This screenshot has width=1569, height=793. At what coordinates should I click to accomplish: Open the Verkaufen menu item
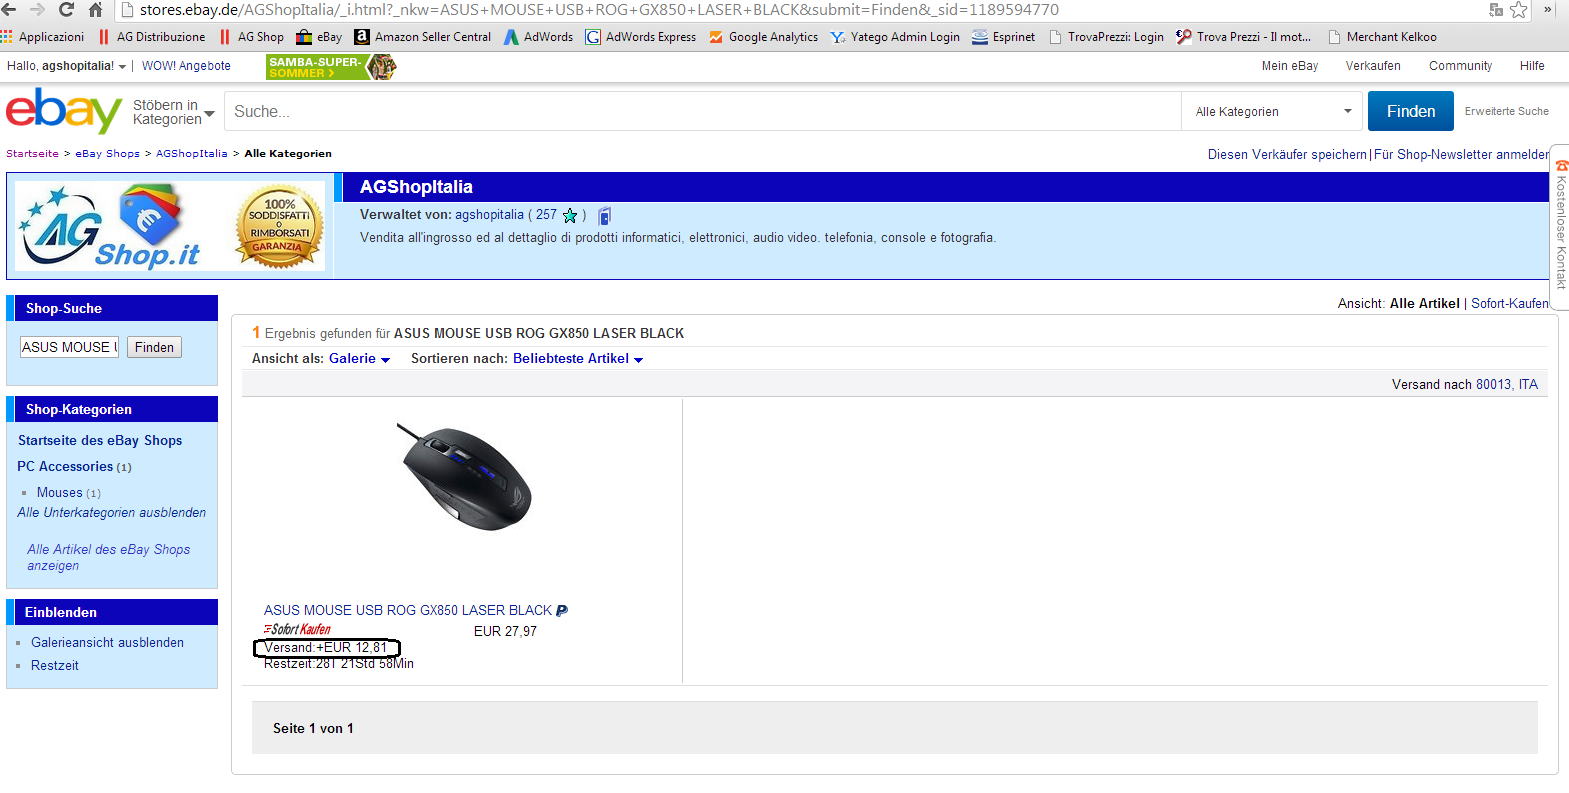pyautogui.click(x=1373, y=66)
